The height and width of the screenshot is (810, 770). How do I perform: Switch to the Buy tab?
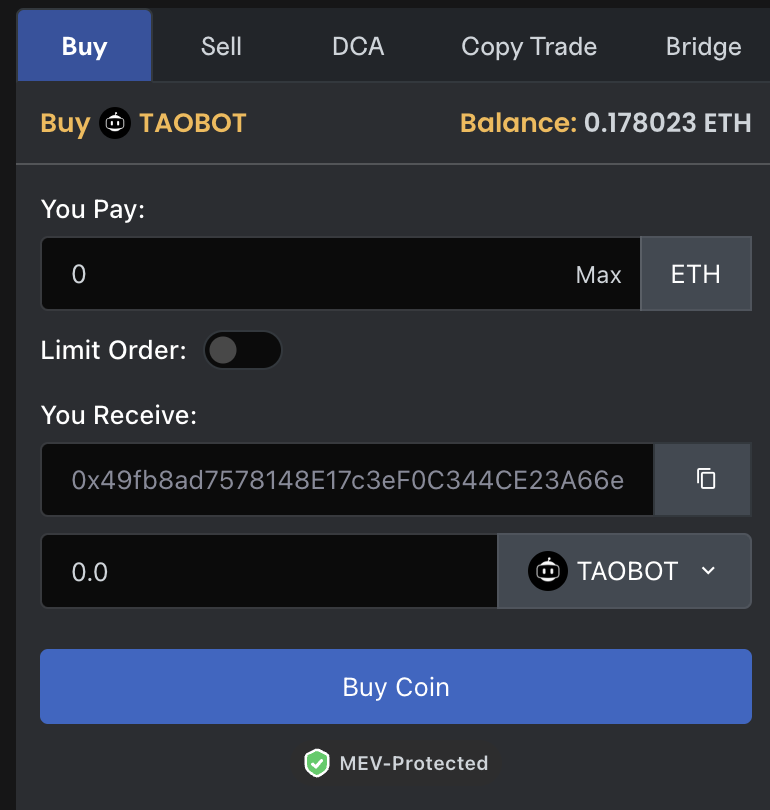pos(84,46)
